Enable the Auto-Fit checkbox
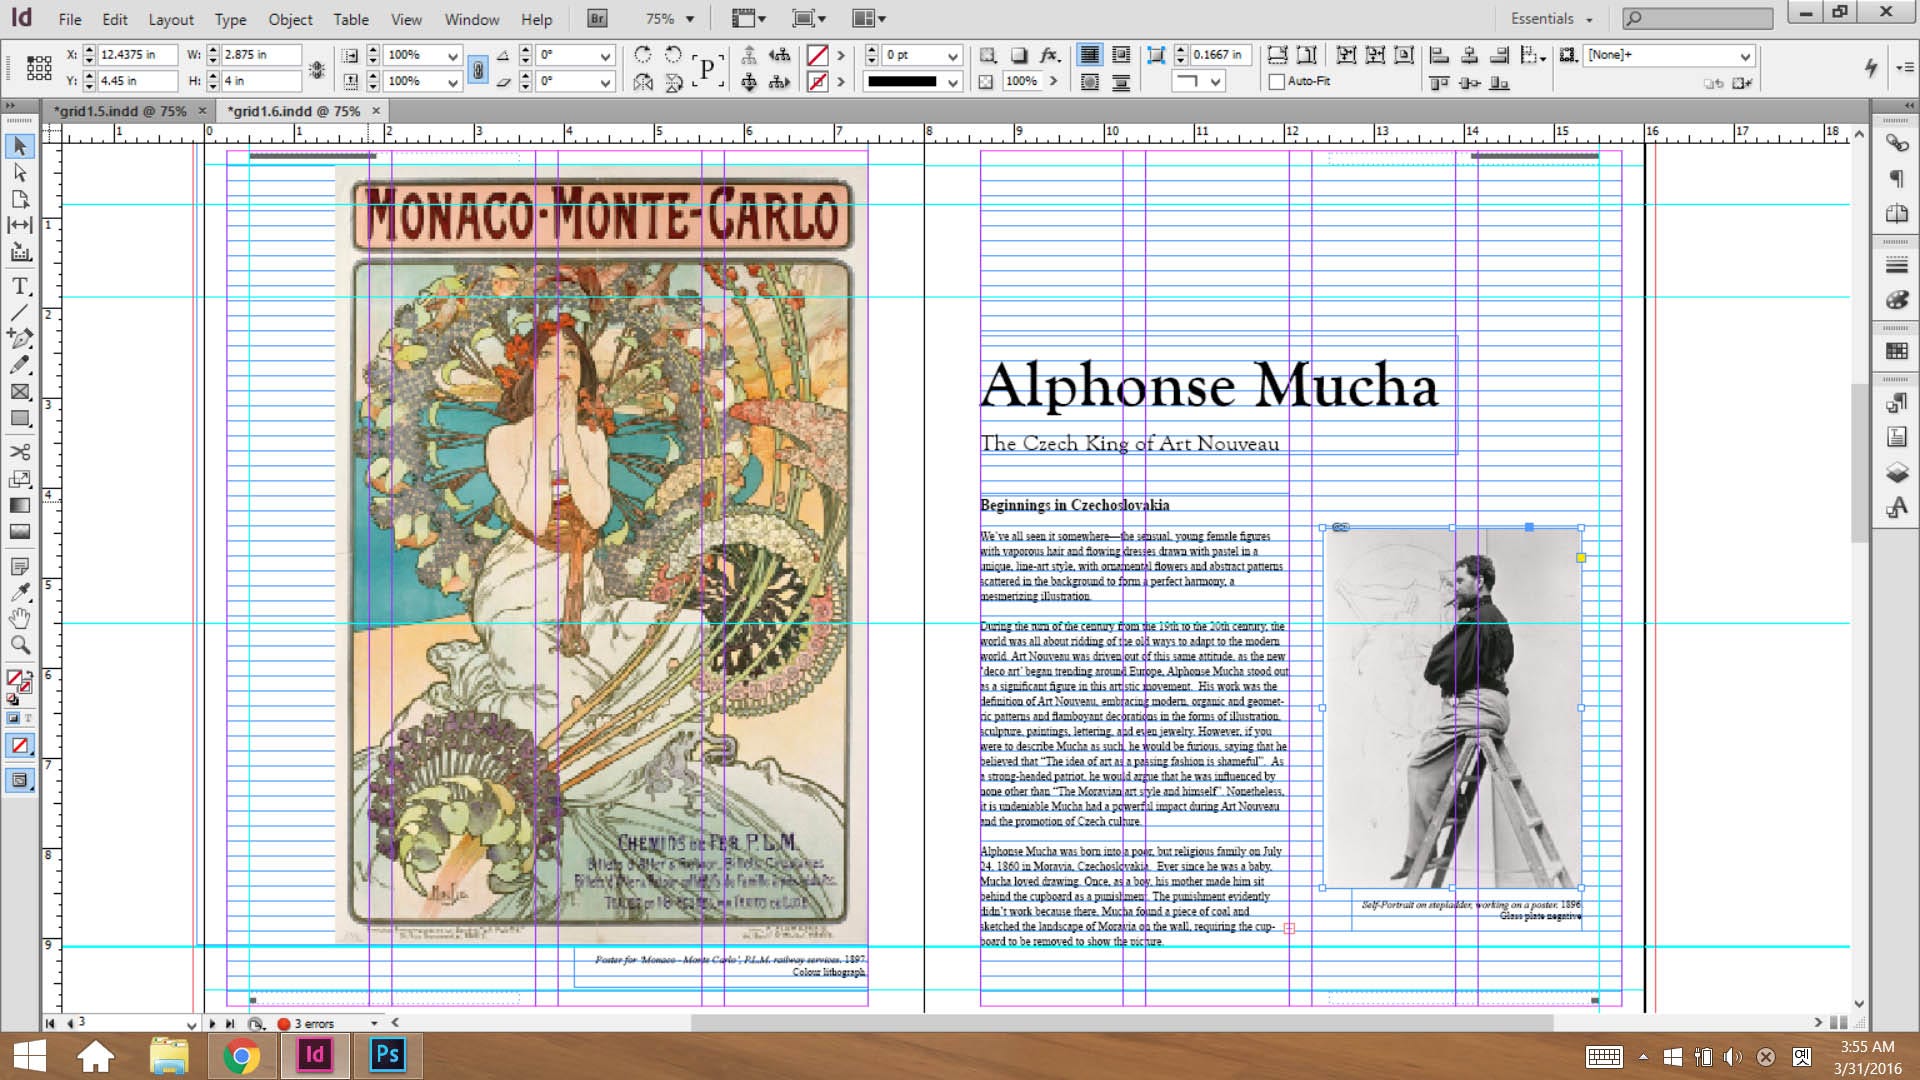This screenshot has width=1920, height=1080. click(1277, 82)
